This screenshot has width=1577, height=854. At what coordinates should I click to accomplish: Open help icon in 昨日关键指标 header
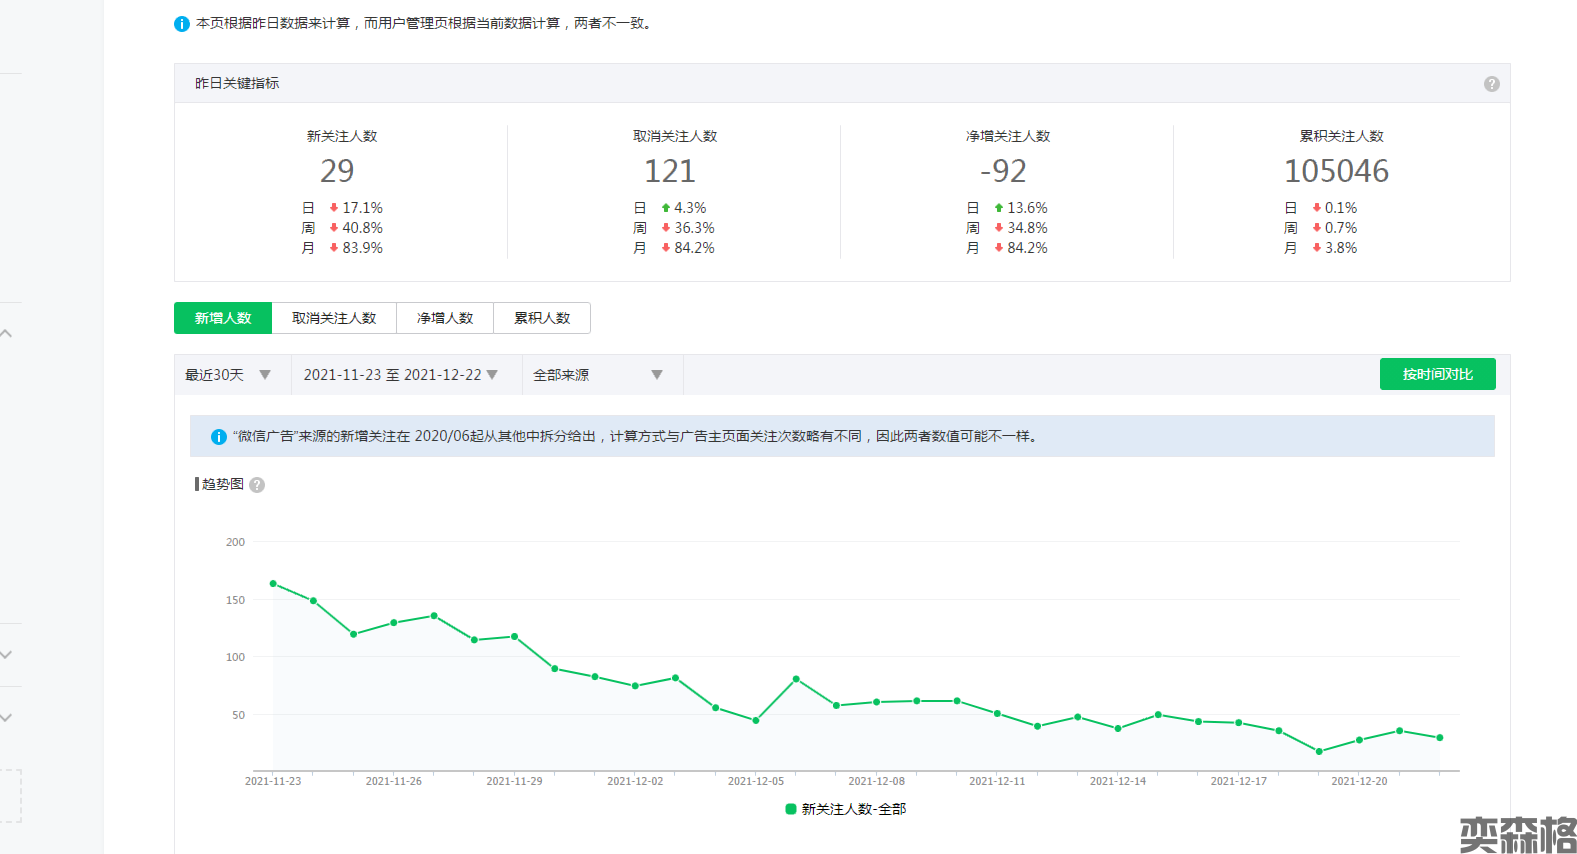(x=1491, y=84)
